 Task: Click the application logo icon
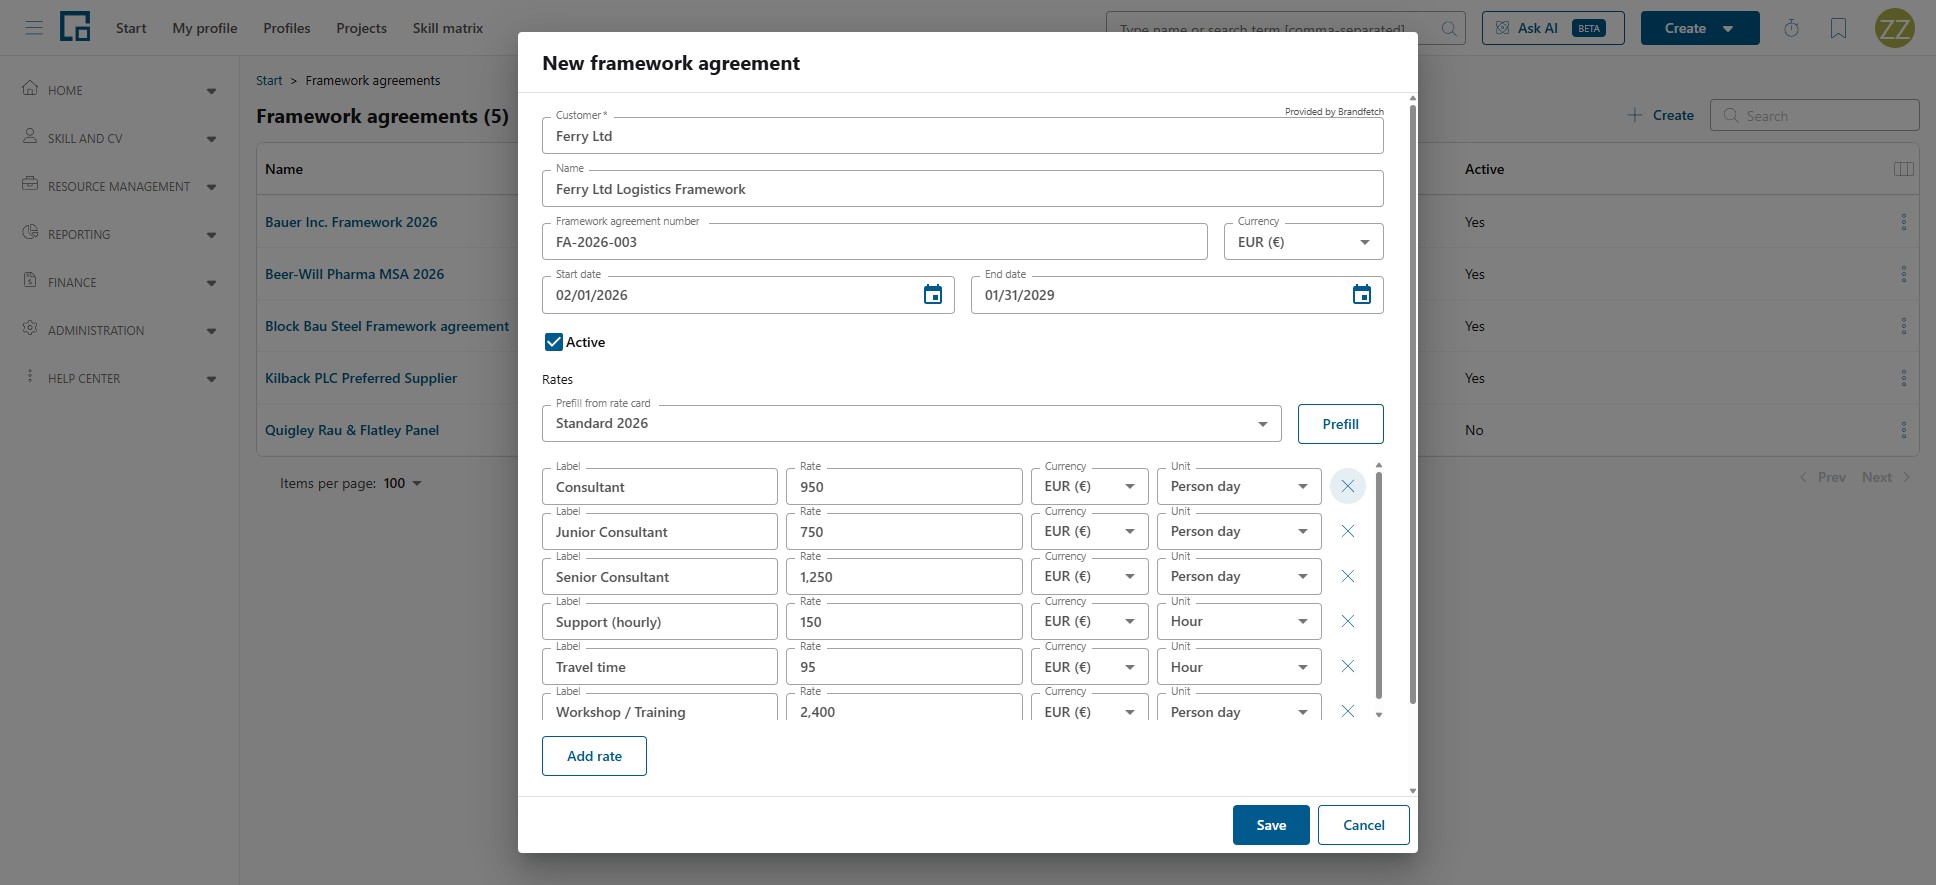click(75, 27)
